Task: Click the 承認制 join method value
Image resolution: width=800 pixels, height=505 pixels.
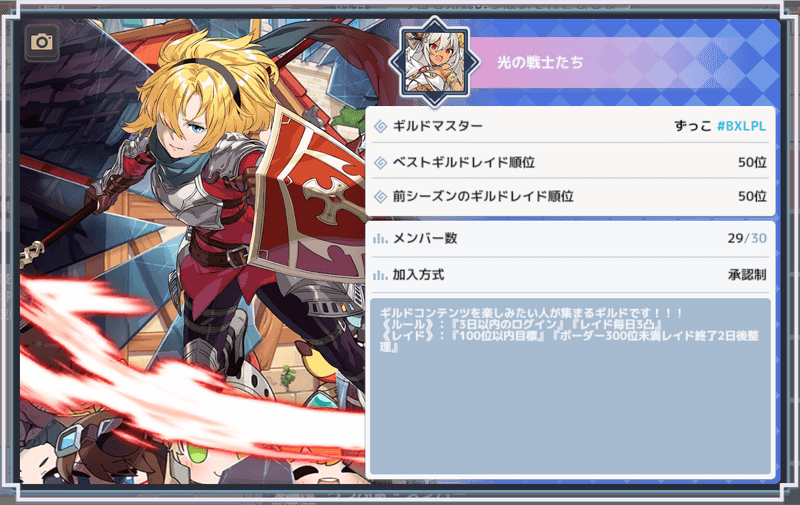Action: coord(747,275)
